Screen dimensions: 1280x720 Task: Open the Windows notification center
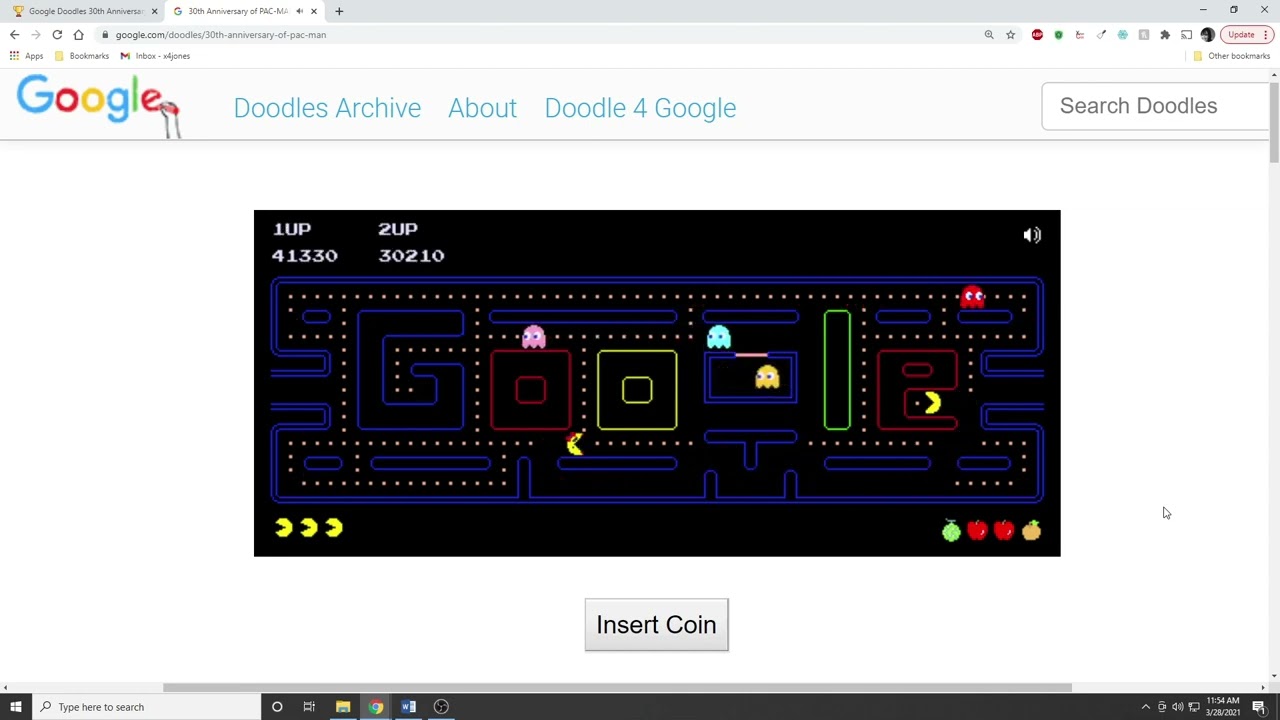(x=1259, y=707)
